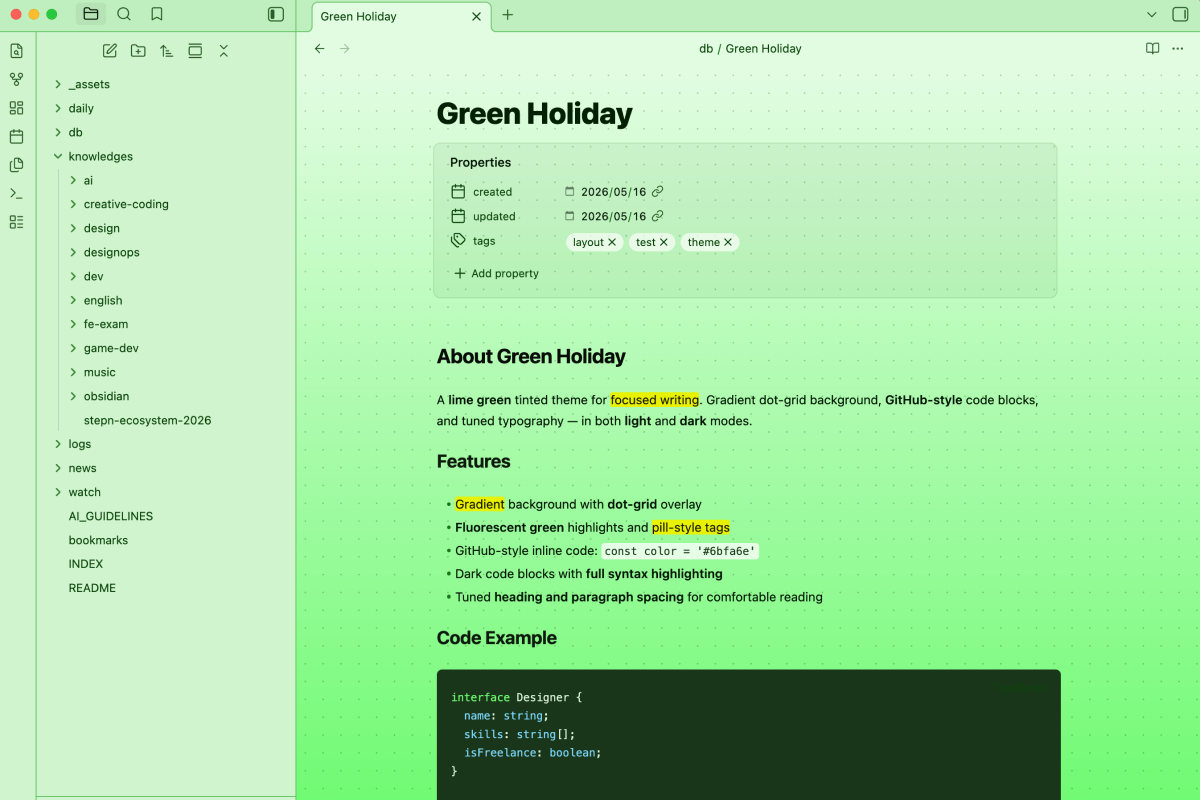
Task: Create a new folder
Action: tap(138, 51)
